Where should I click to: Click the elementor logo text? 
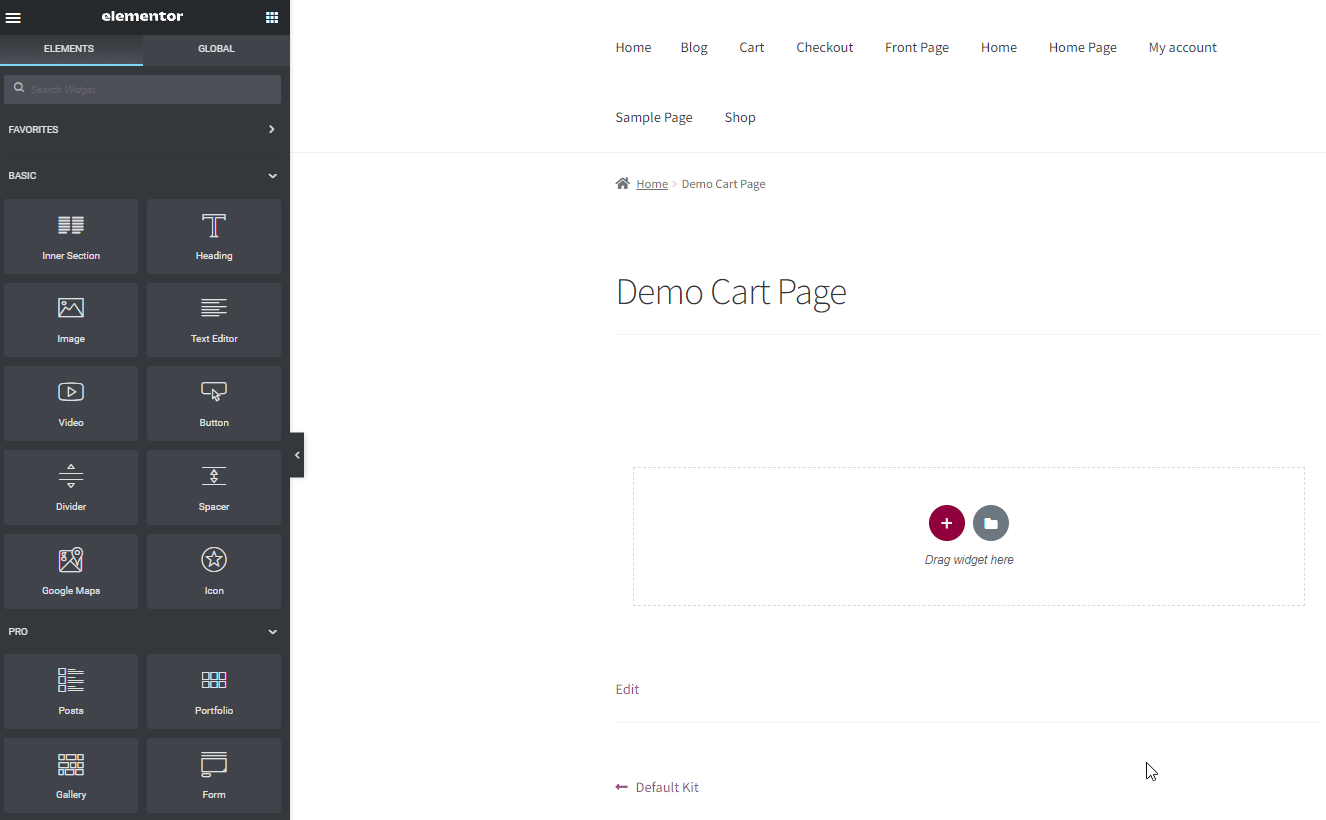[x=142, y=17]
